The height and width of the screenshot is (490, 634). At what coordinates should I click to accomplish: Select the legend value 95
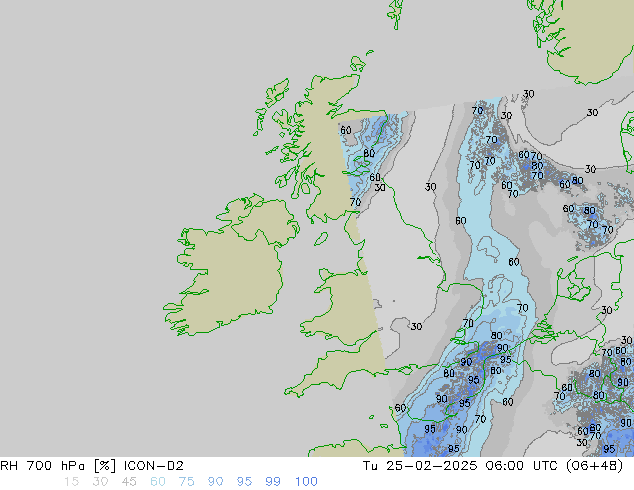click(244, 482)
